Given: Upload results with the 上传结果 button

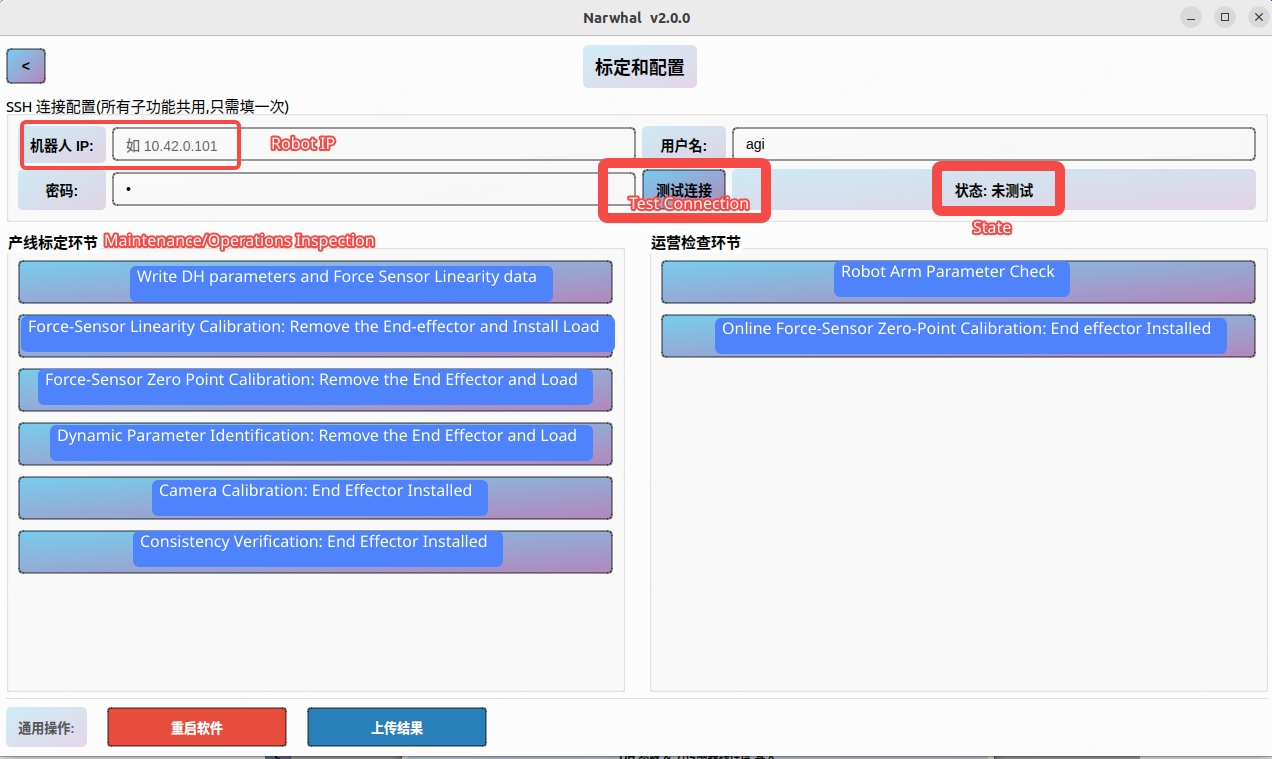Looking at the screenshot, I should click(397, 727).
